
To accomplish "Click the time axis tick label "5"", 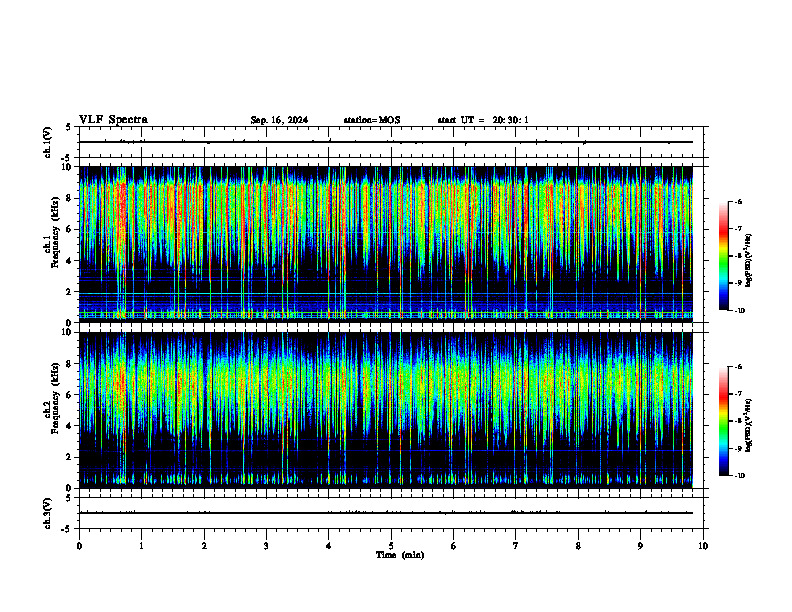I will click(x=391, y=546).
